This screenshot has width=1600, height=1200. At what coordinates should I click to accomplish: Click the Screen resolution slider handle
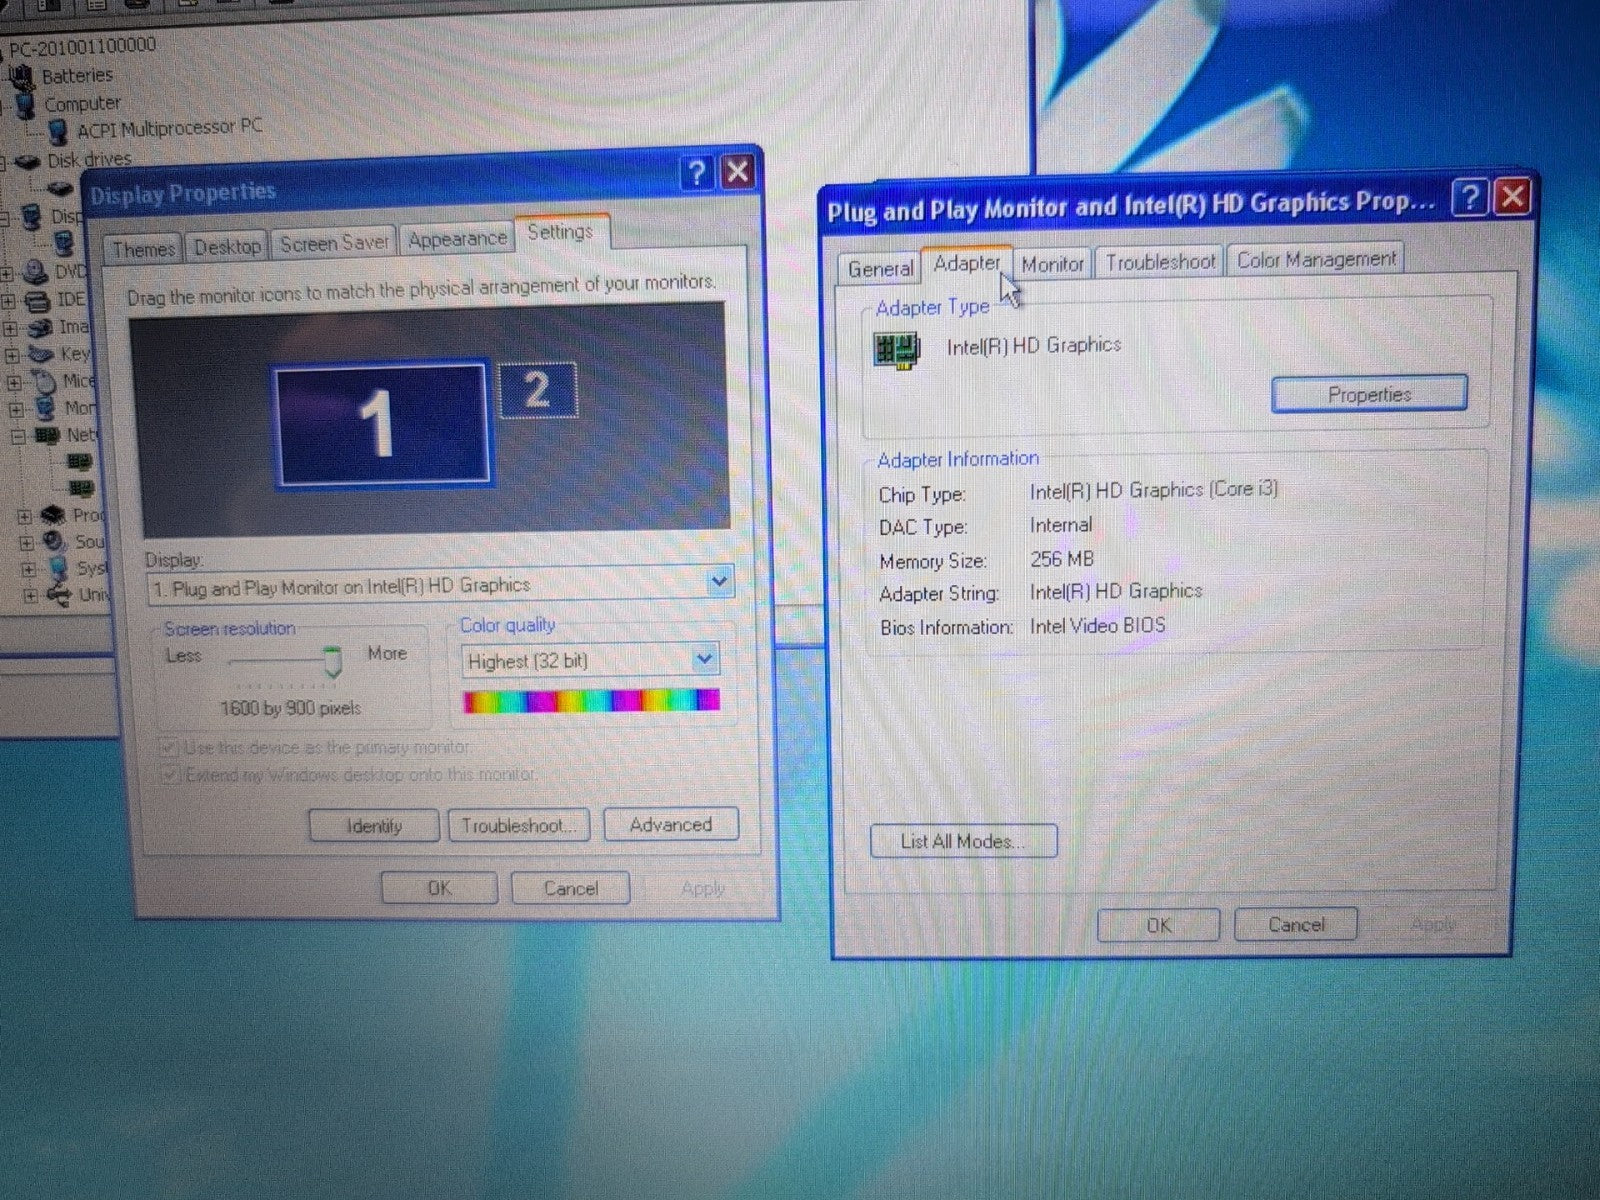[x=332, y=661]
